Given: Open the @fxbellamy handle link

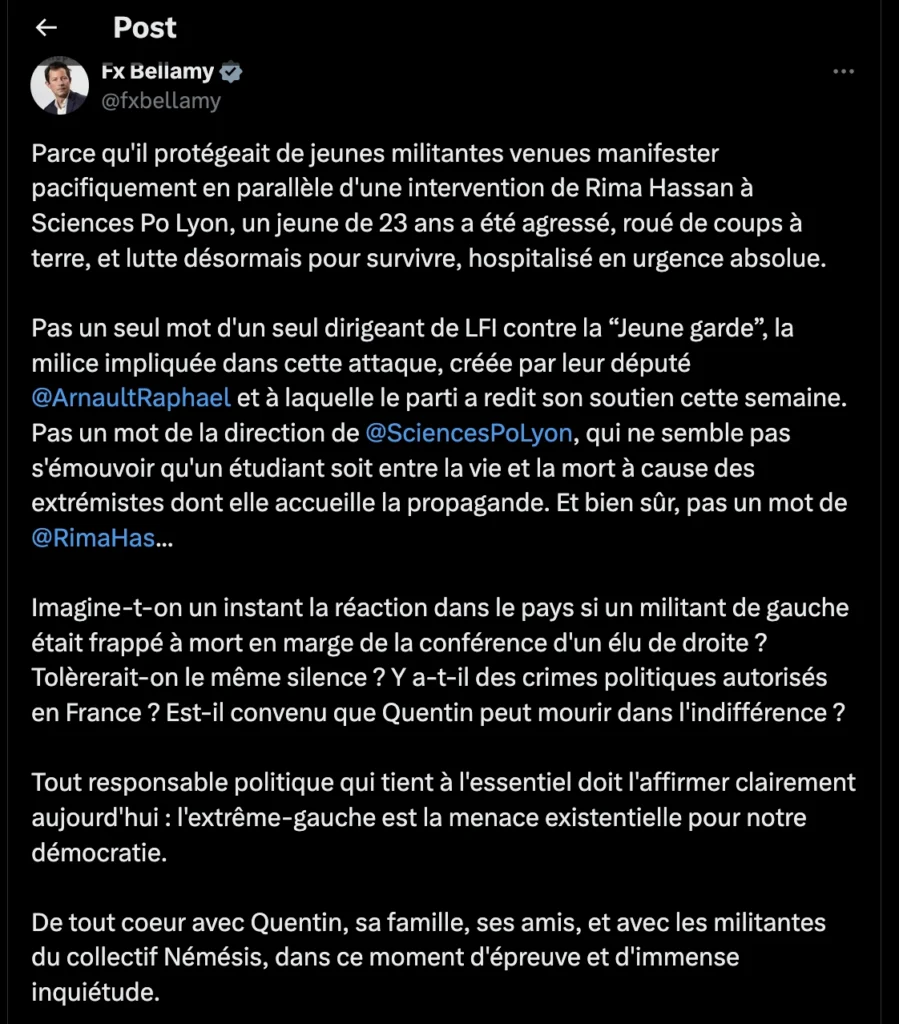Looking at the screenshot, I should 160,101.
